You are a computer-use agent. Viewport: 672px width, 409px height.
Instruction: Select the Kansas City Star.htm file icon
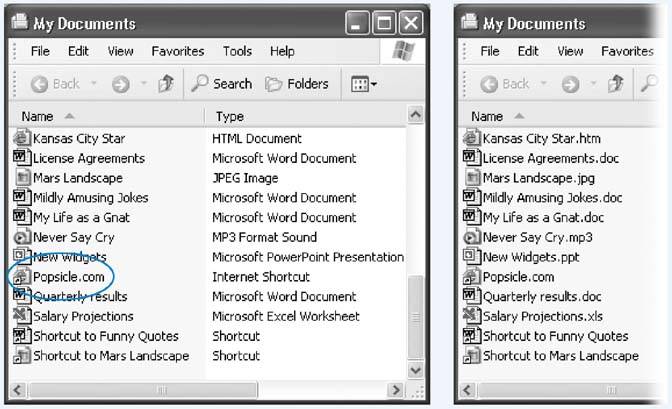(x=471, y=138)
